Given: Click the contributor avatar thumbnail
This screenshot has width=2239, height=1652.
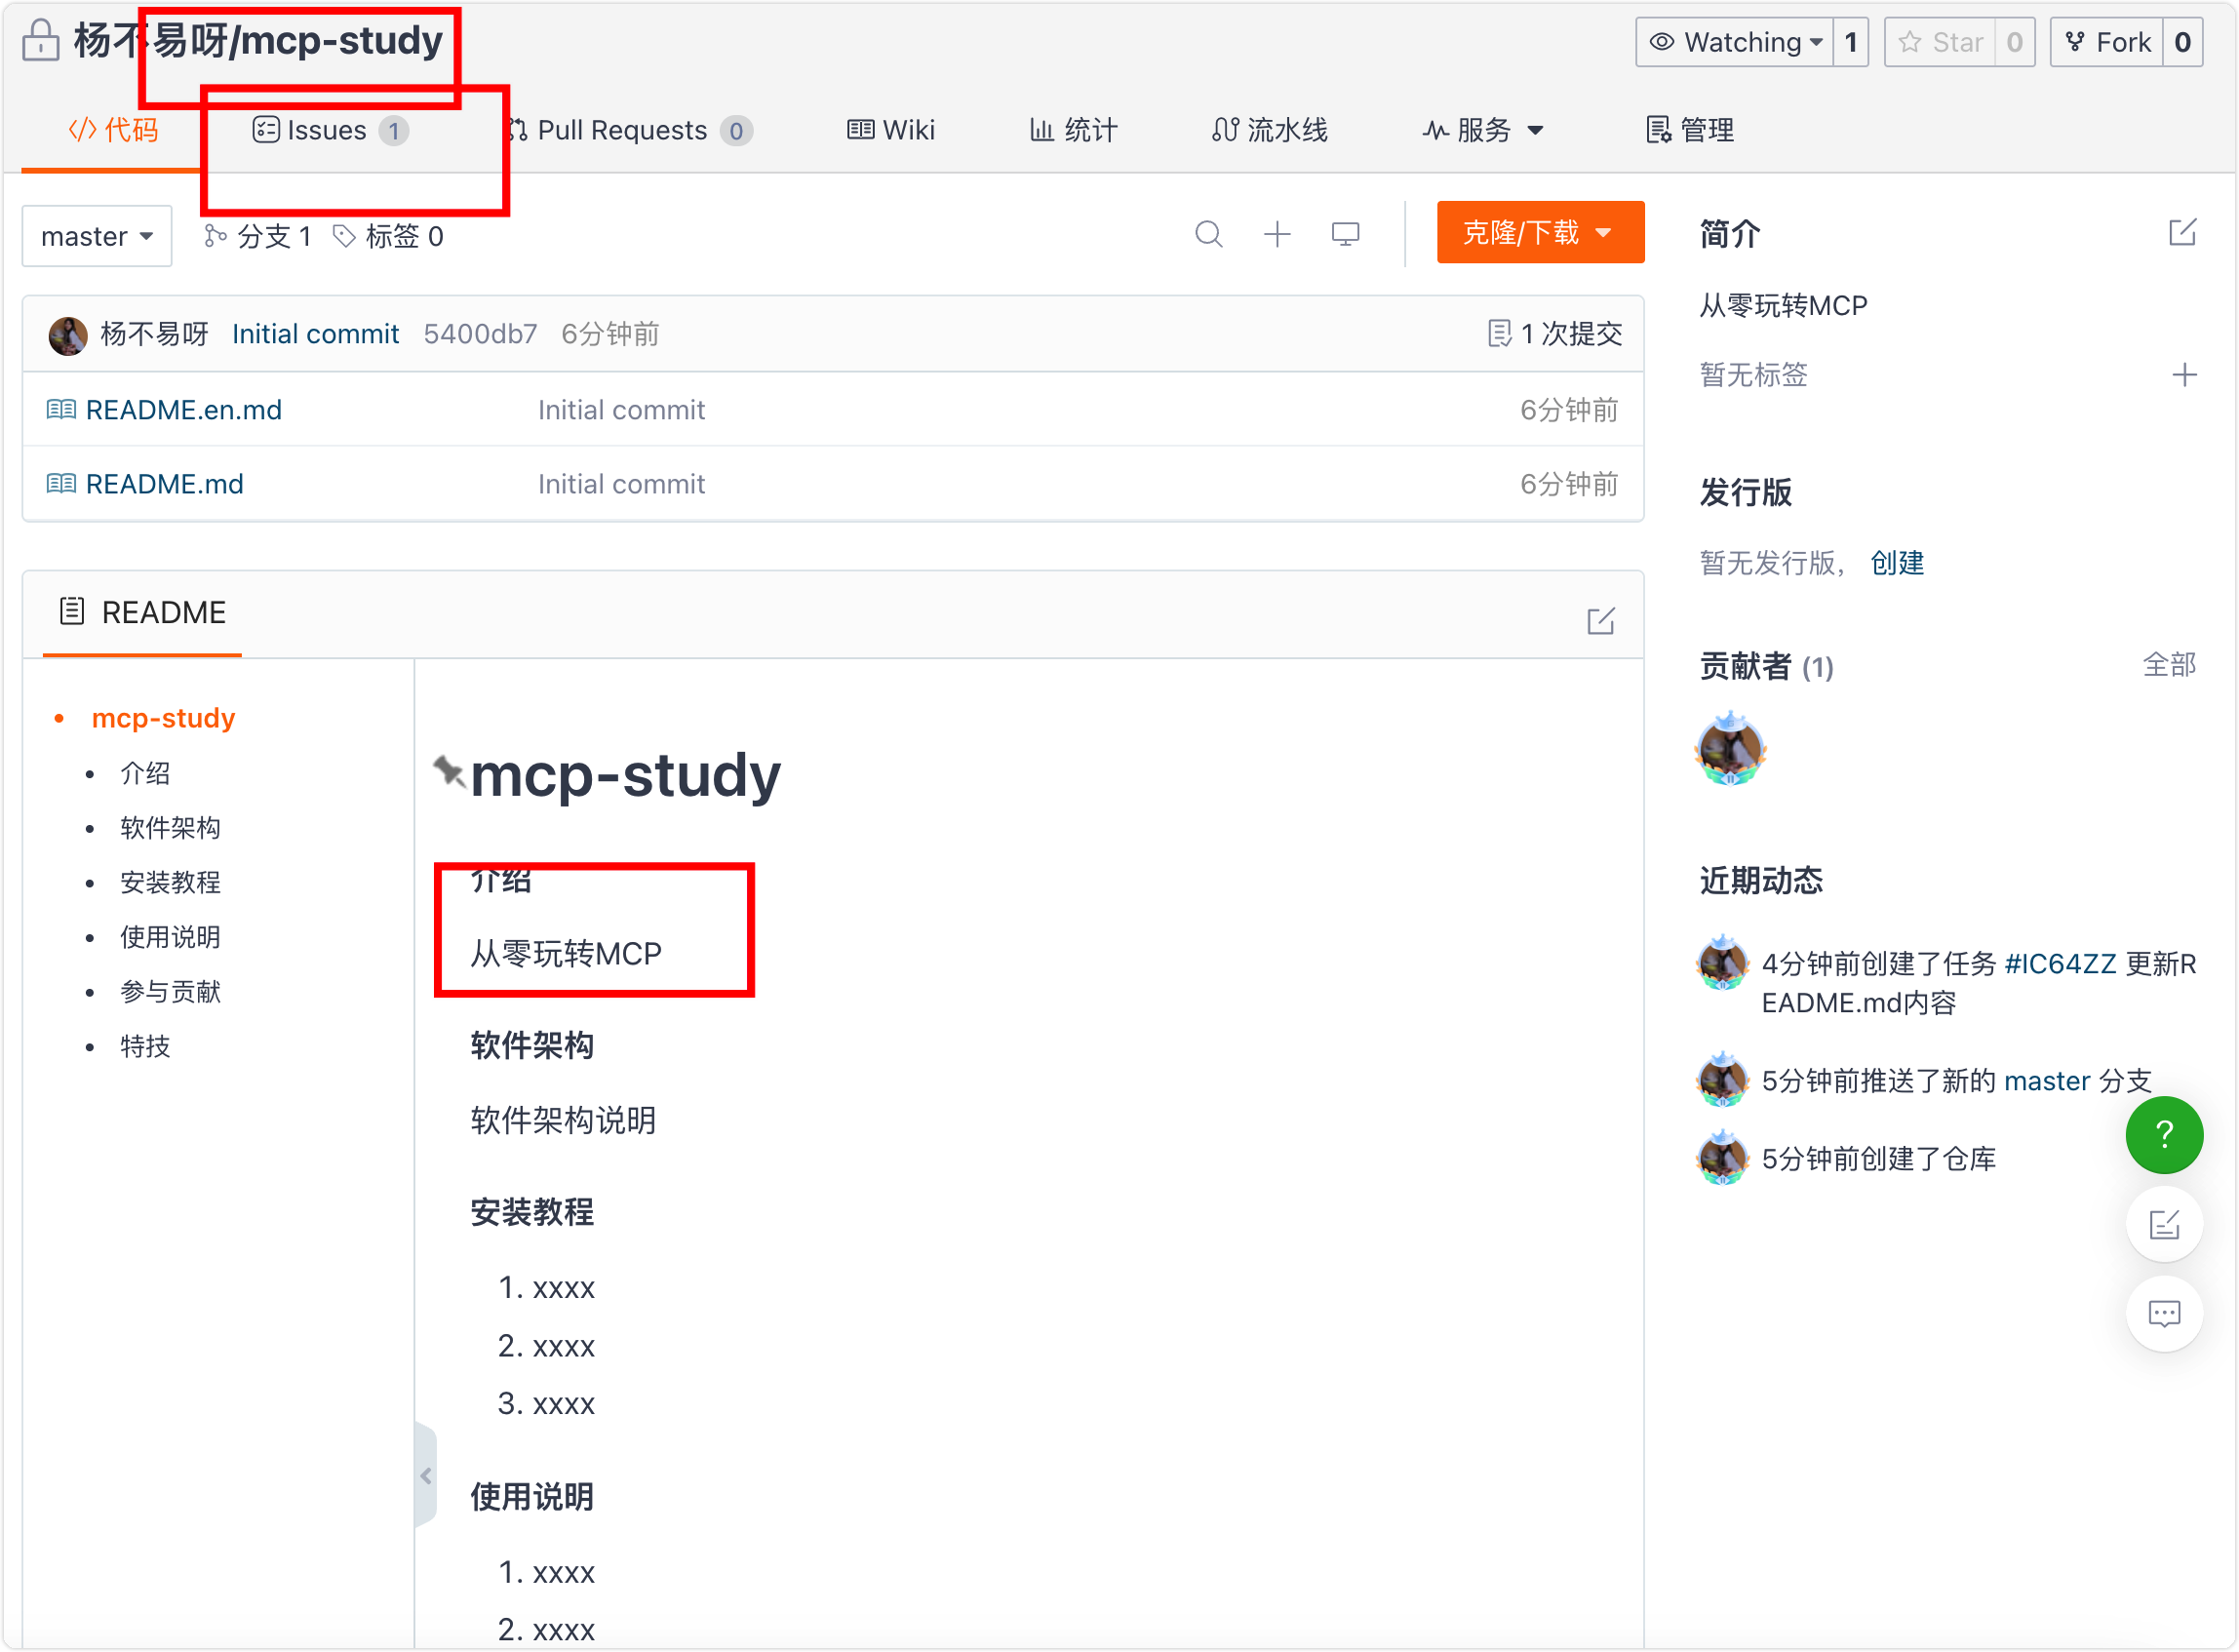Looking at the screenshot, I should pos(1730,750).
